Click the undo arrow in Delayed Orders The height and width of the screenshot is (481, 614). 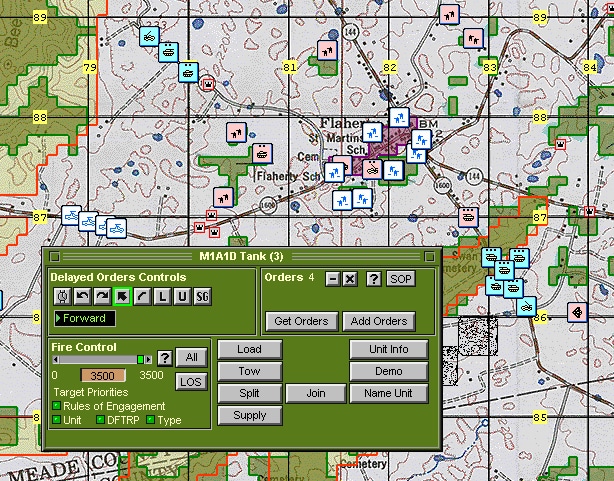click(82, 296)
